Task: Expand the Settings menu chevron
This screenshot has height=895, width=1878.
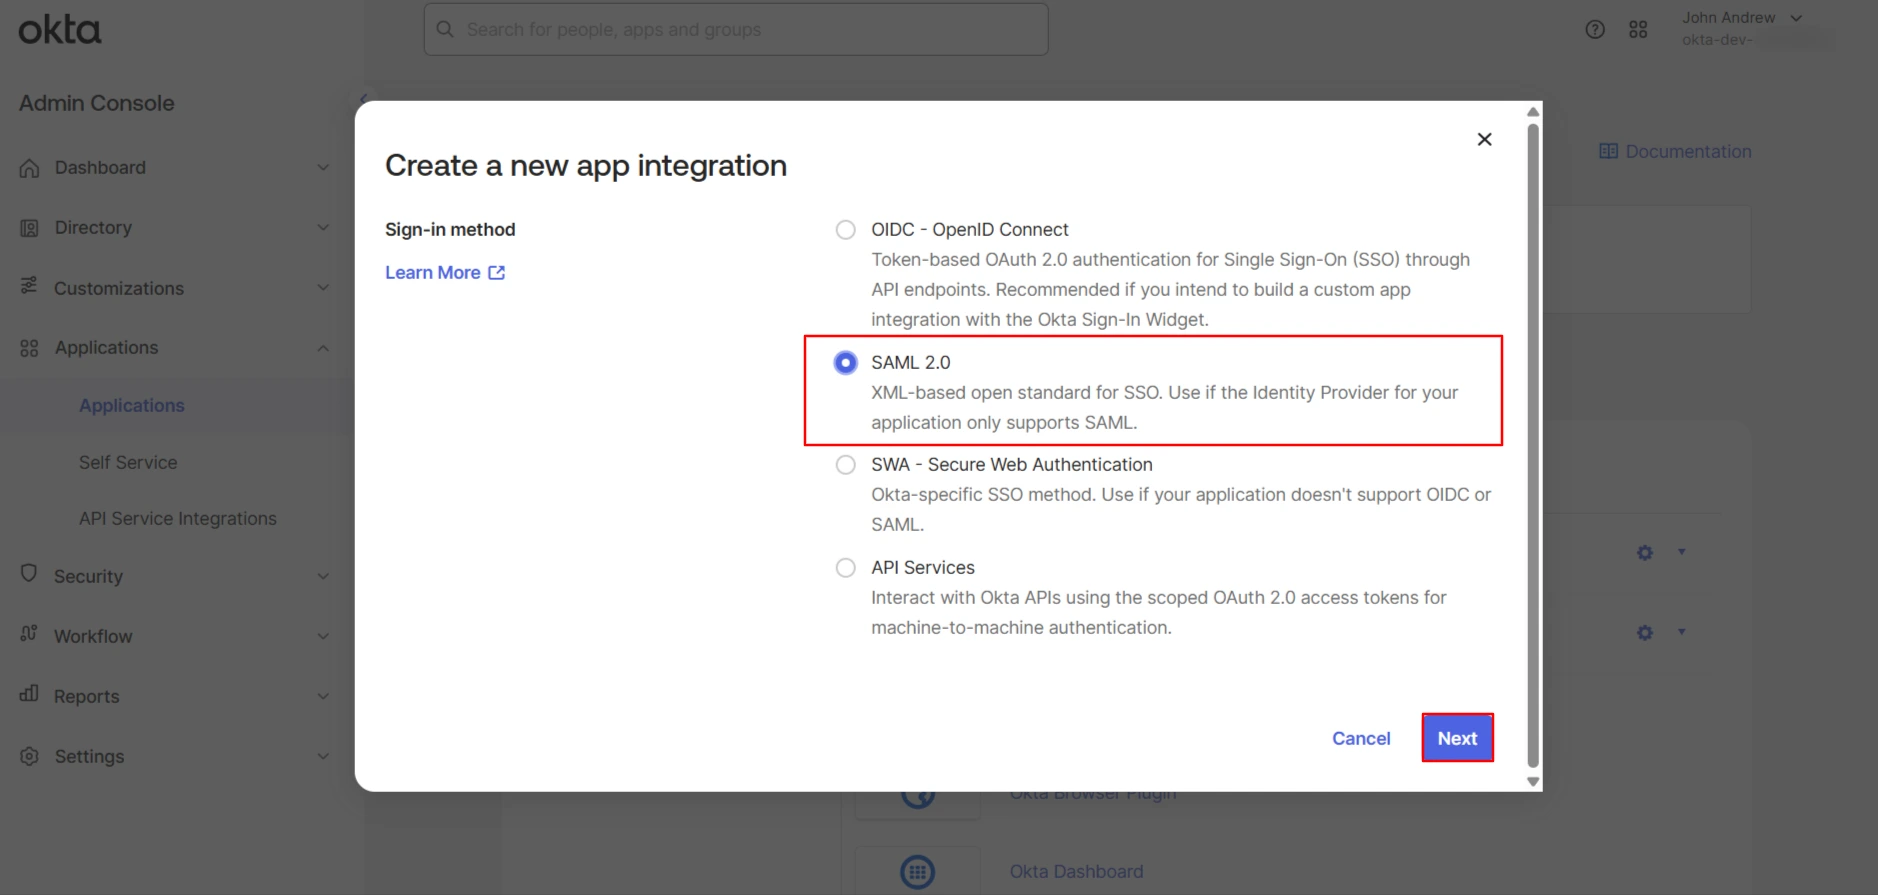Action: (323, 756)
